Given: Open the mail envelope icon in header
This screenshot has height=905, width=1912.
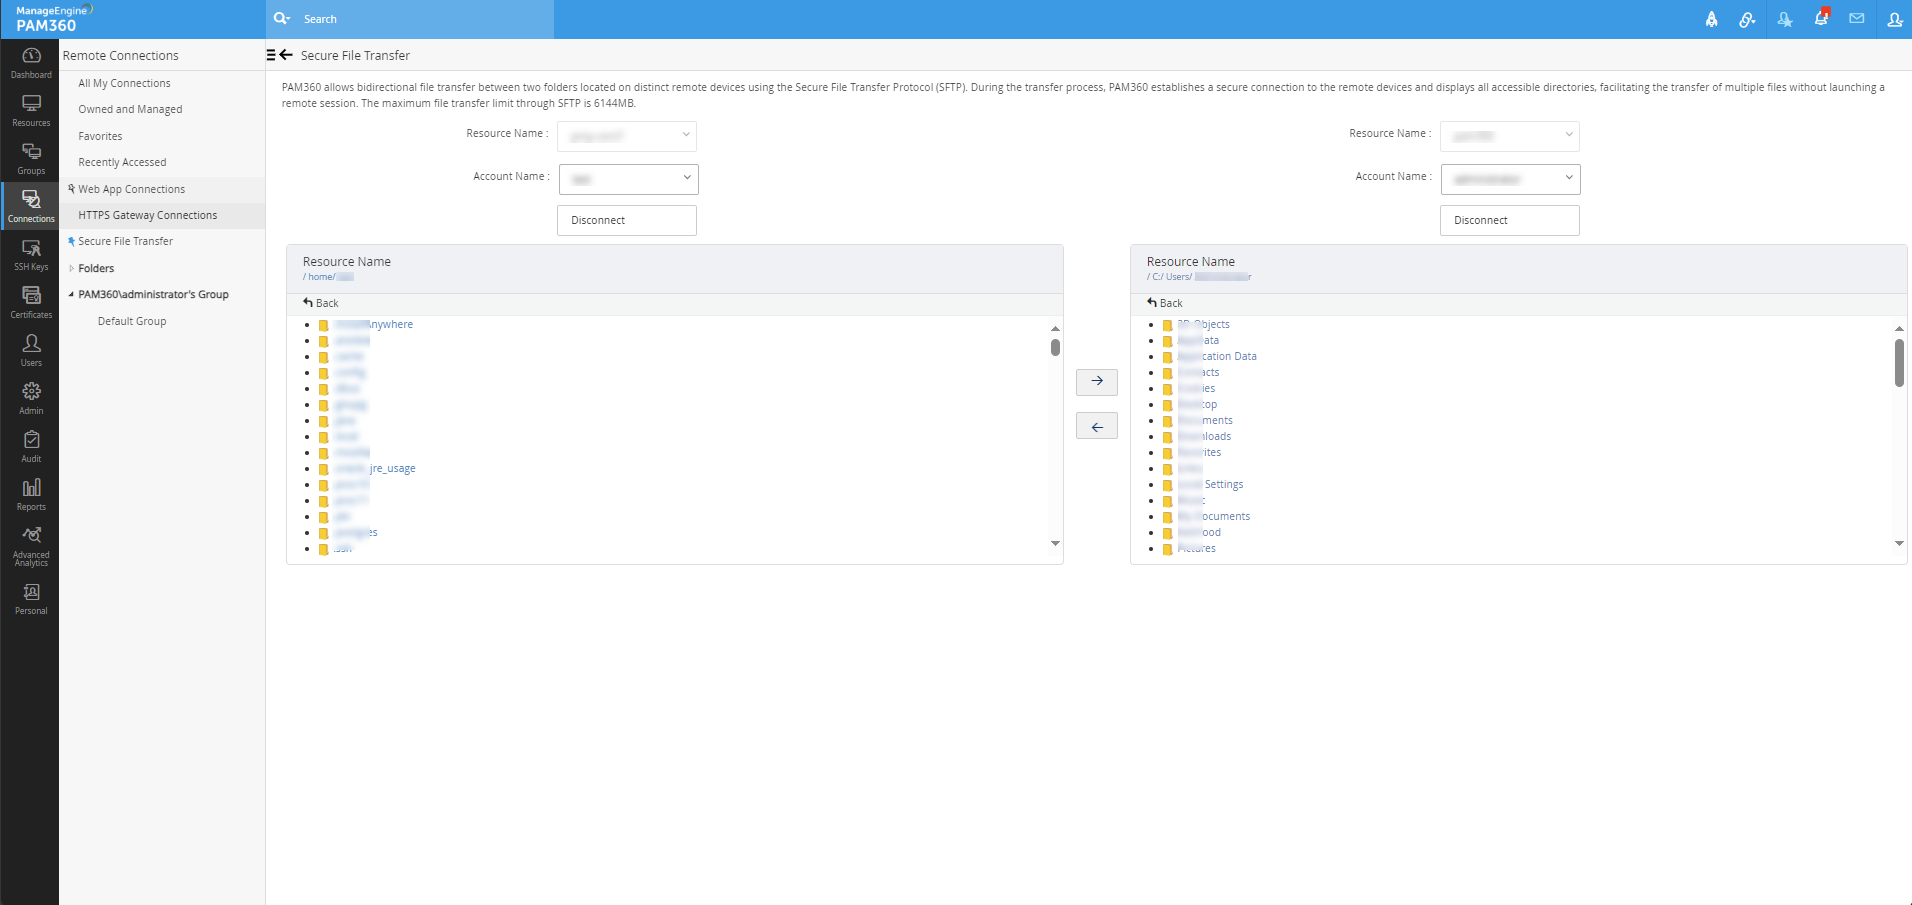Looking at the screenshot, I should tap(1857, 19).
